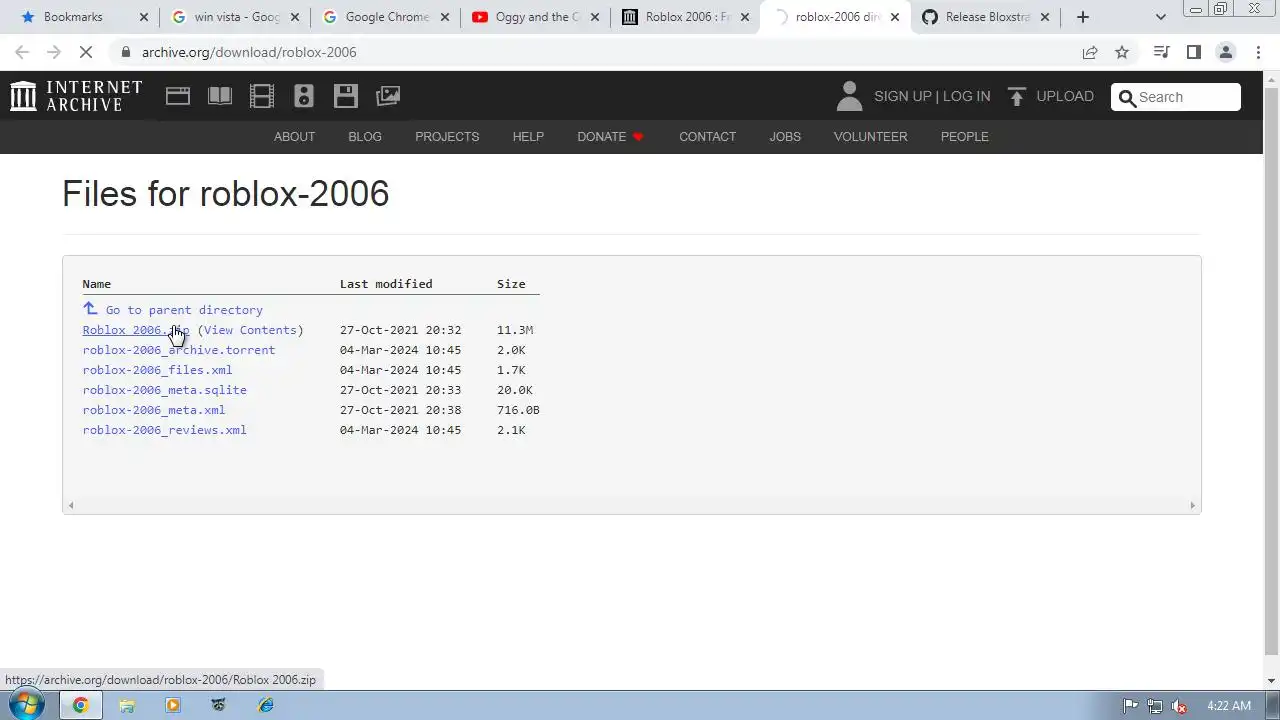Switch to the Google Chrome search tab
This screenshot has height=720, width=1280.
386,17
